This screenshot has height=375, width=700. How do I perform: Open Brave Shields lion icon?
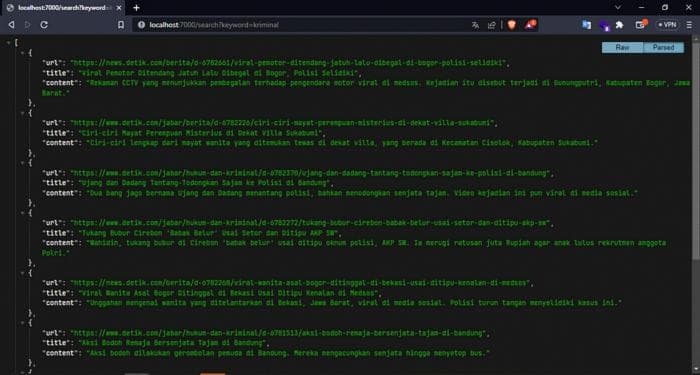512,25
